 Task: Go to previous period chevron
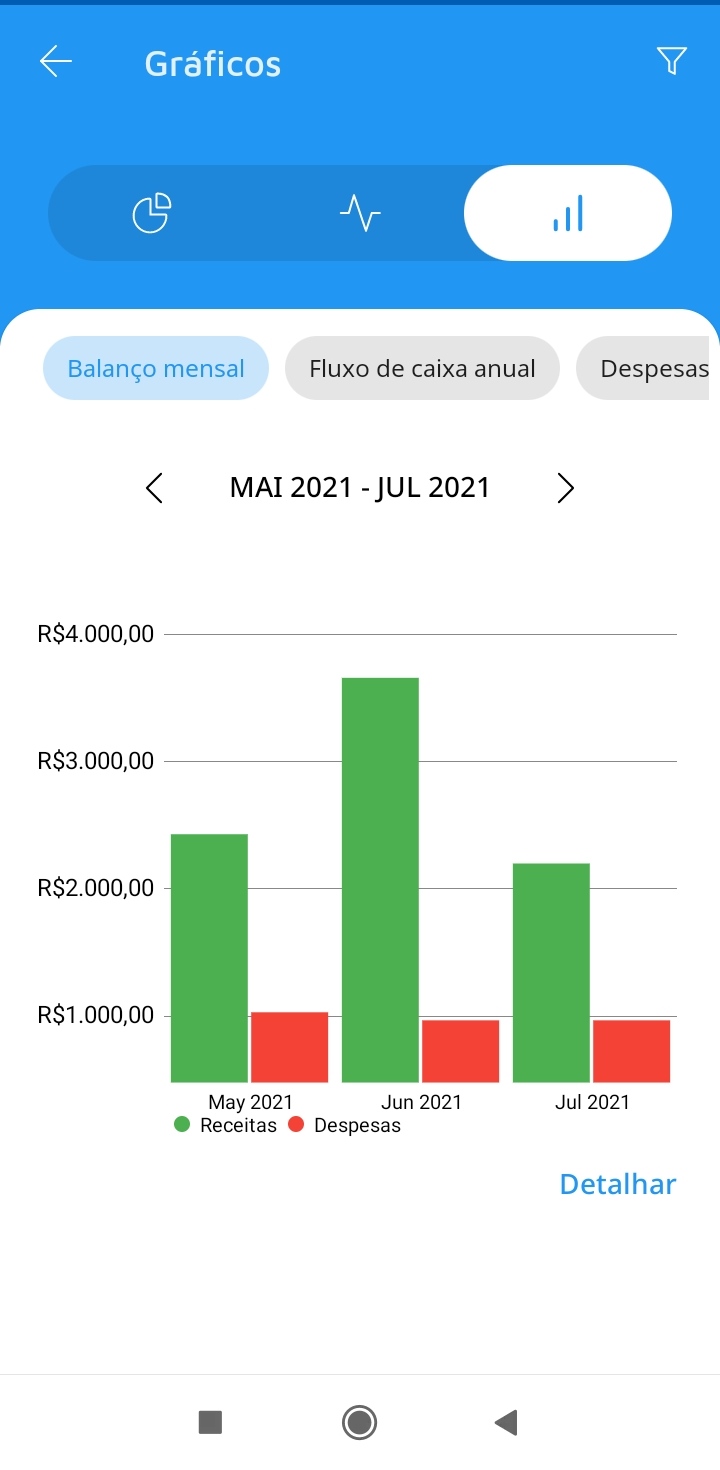[x=154, y=488]
